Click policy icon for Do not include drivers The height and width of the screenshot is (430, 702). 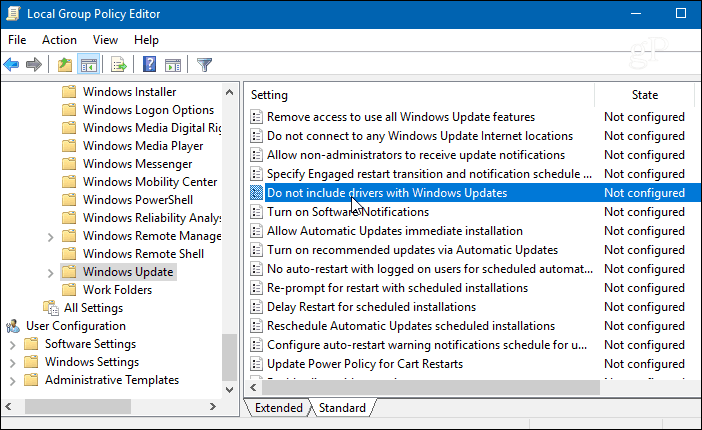(x=256, y=193)
